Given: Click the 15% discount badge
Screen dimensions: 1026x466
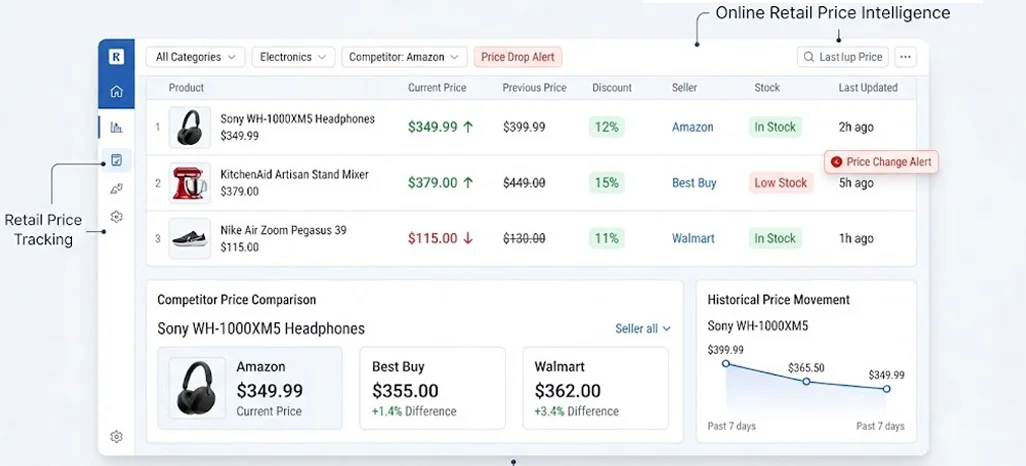Looking at the screenshot, I should point(607,183).
